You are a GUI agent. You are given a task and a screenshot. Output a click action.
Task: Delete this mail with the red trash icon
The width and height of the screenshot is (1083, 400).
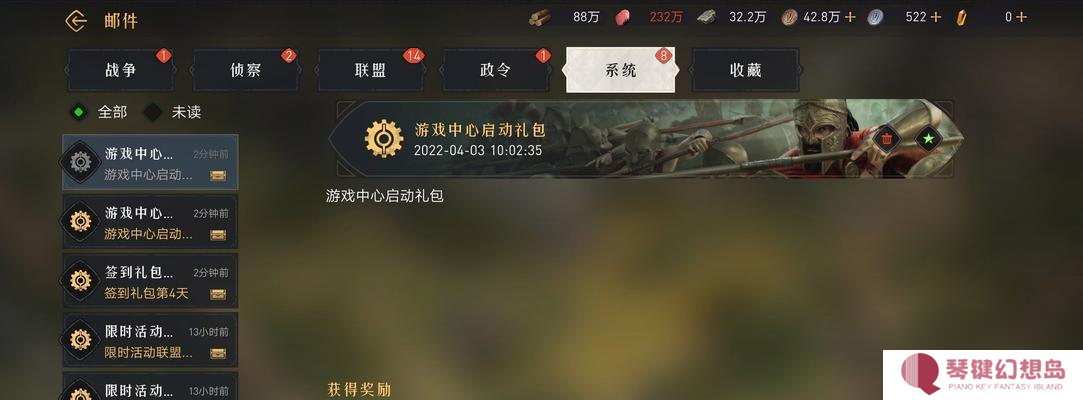pyautogui.click(x=886, y=140)
